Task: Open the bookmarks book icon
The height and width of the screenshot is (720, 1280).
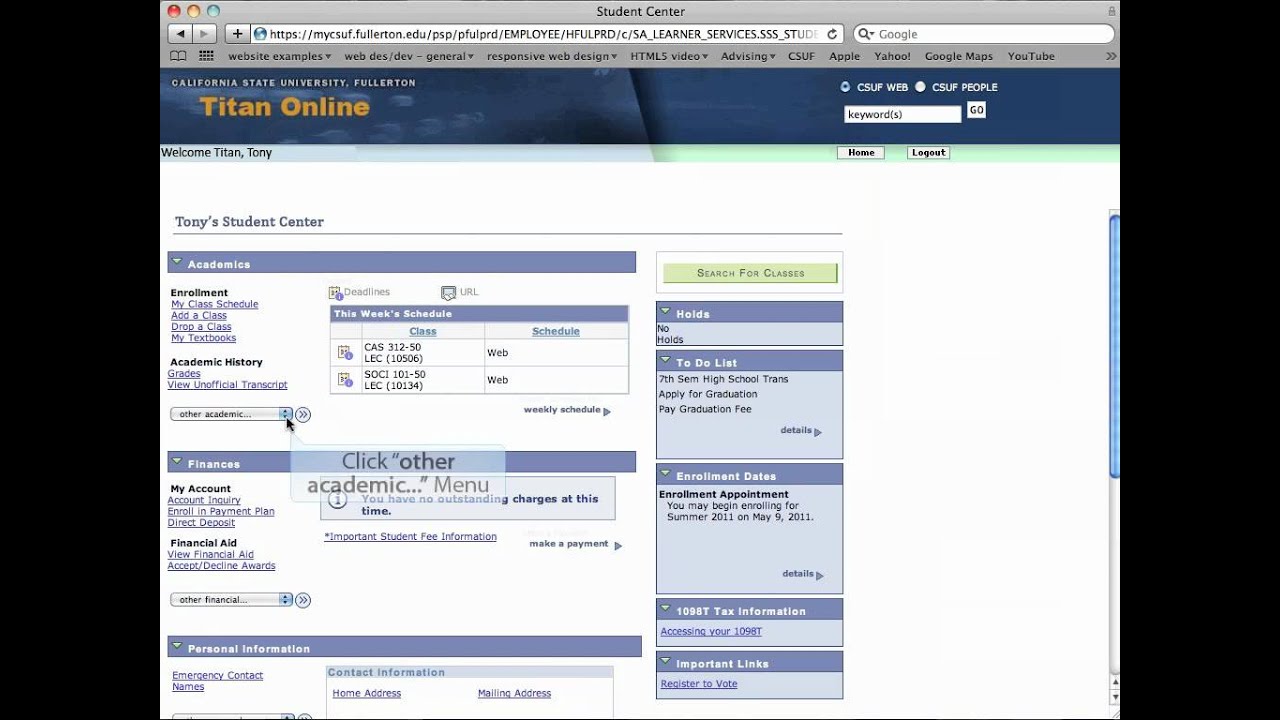Action: coord(178,56)
